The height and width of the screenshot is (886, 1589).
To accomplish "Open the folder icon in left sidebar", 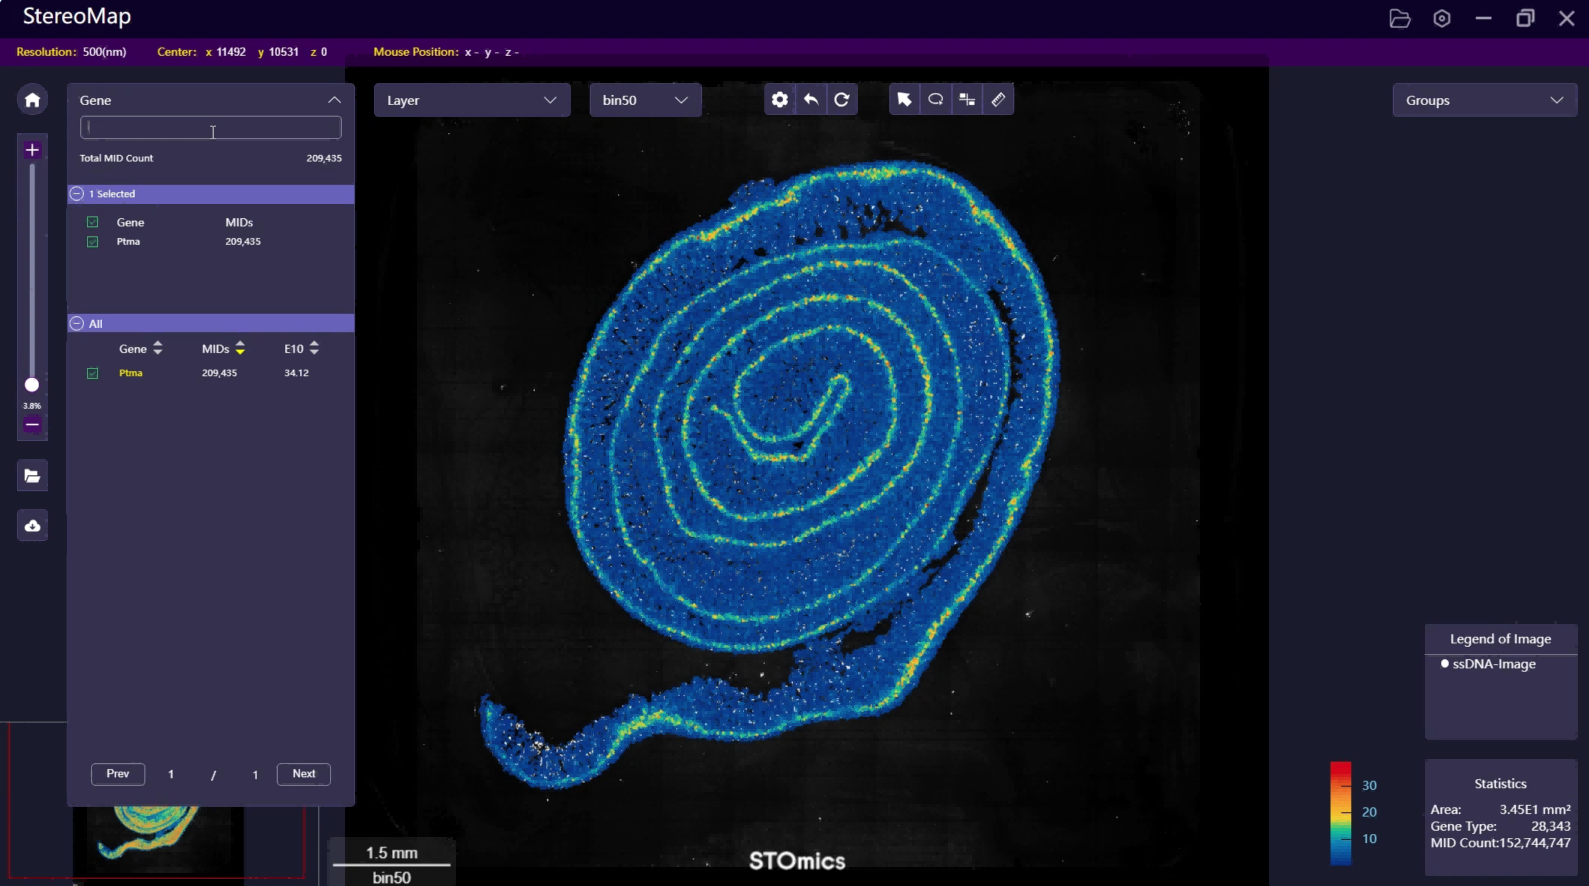I will click(x=32, y=476).
